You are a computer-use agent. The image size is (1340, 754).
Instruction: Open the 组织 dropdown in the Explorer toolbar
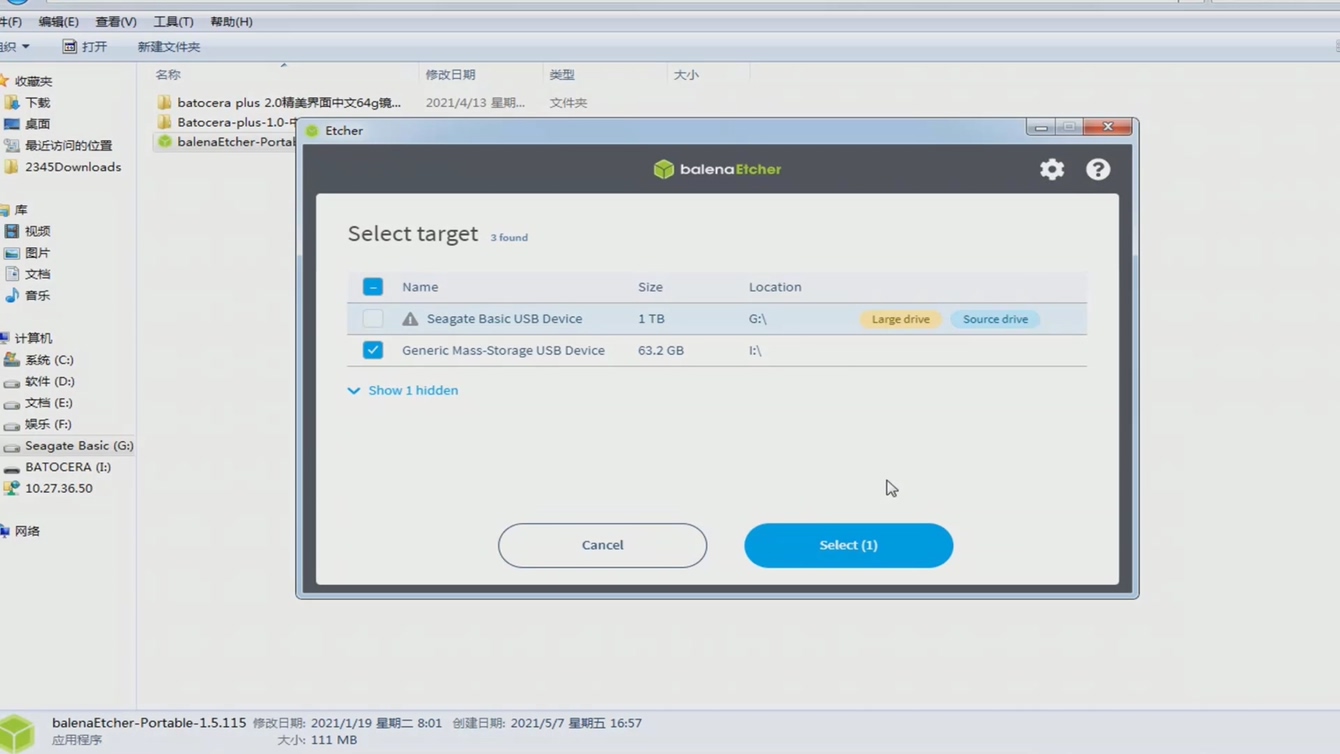[x=15, y=47]
